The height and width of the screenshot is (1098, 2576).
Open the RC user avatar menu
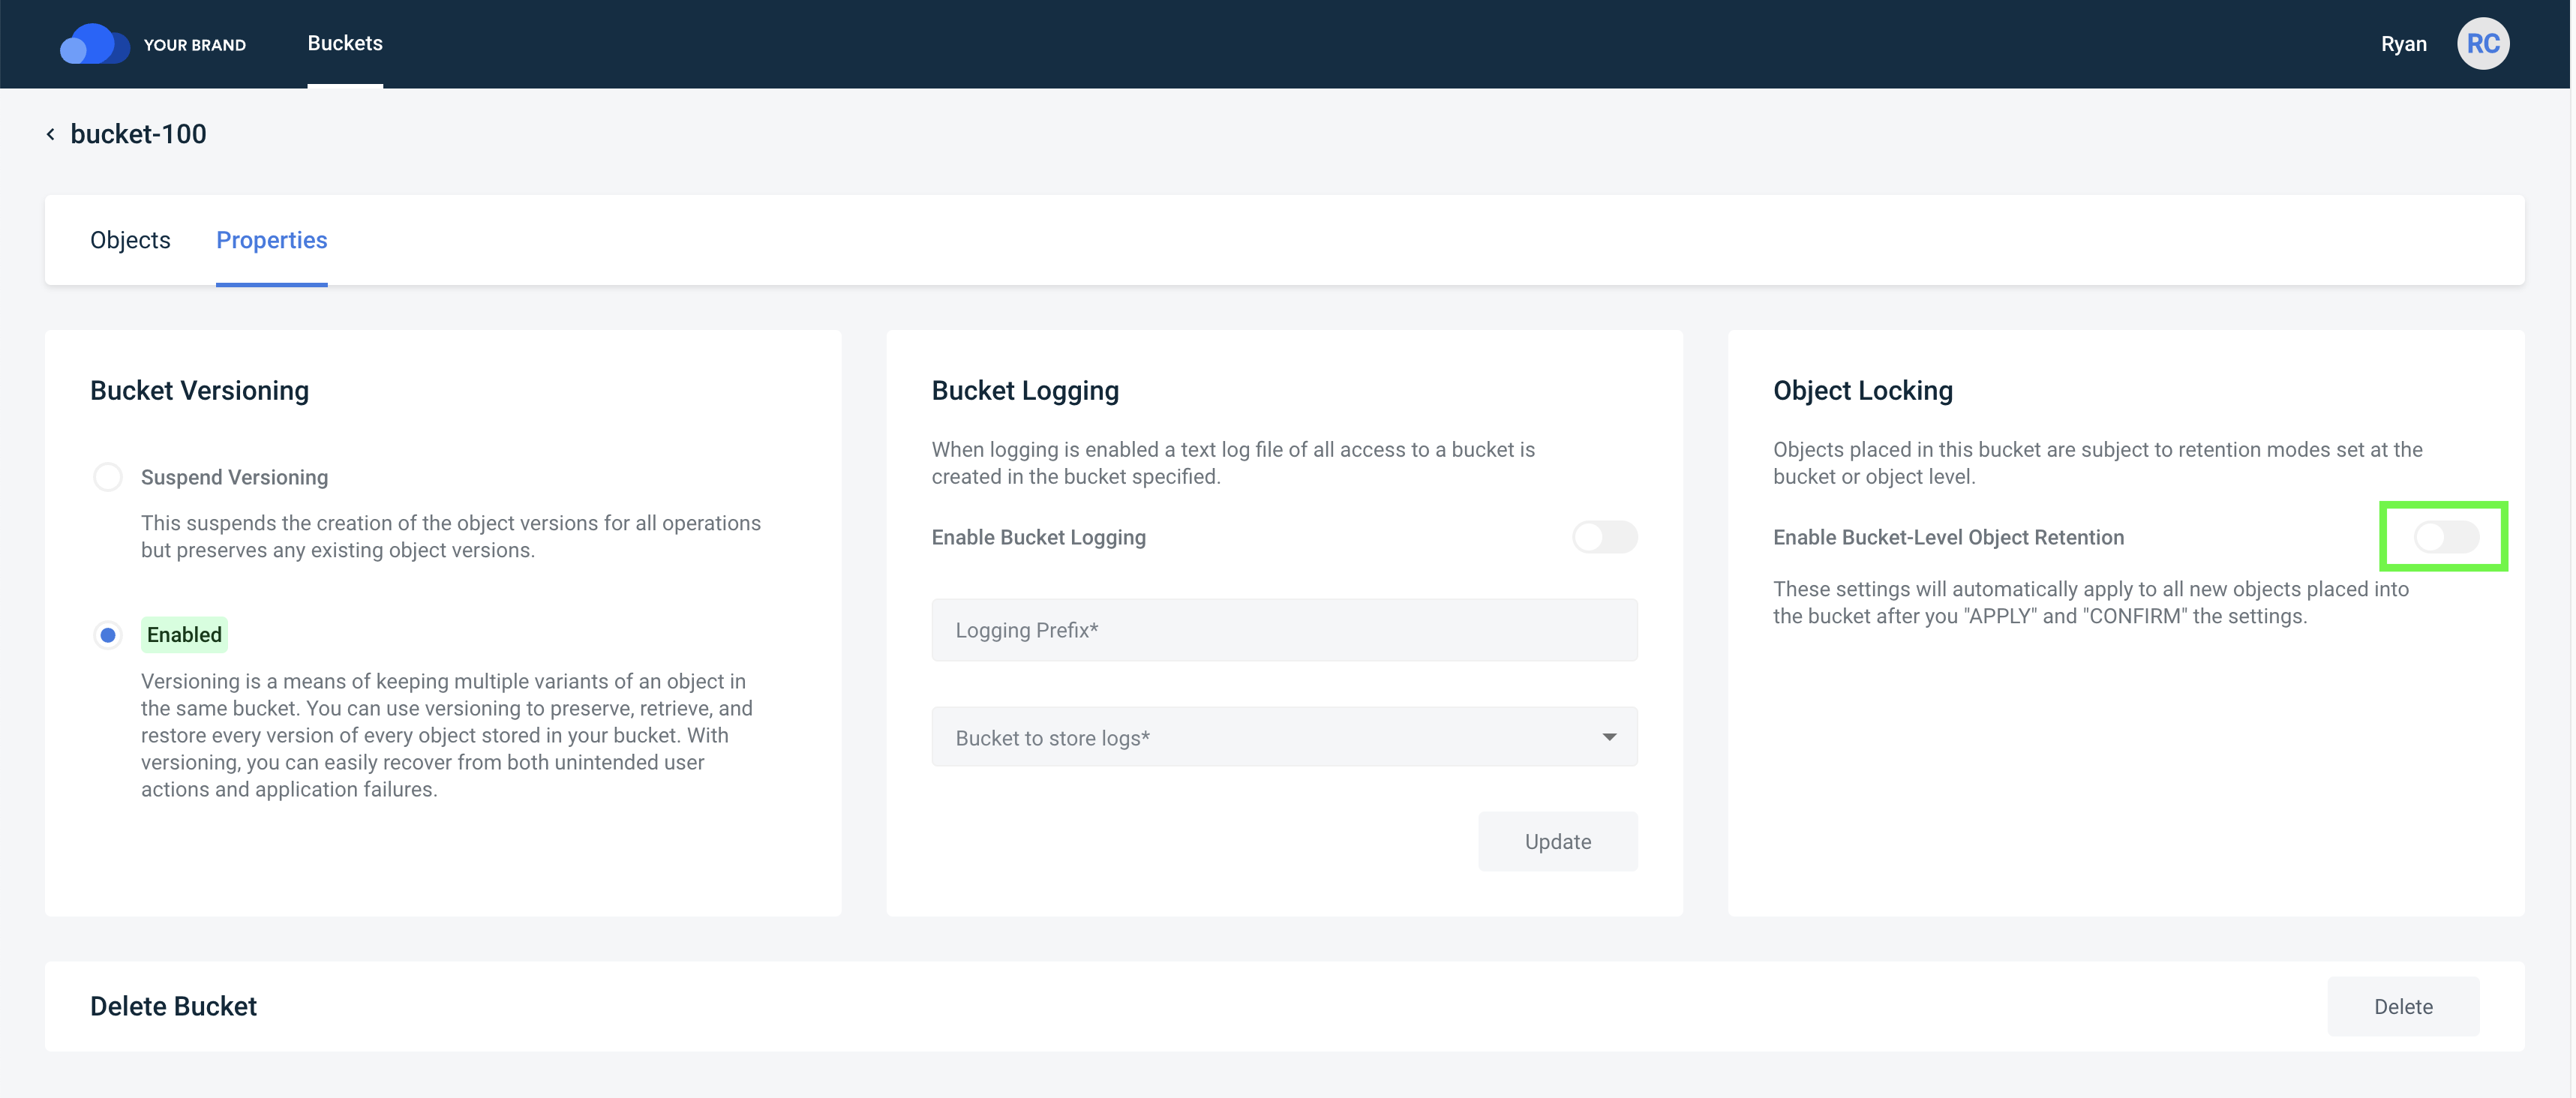click(x=2482, y=44)
